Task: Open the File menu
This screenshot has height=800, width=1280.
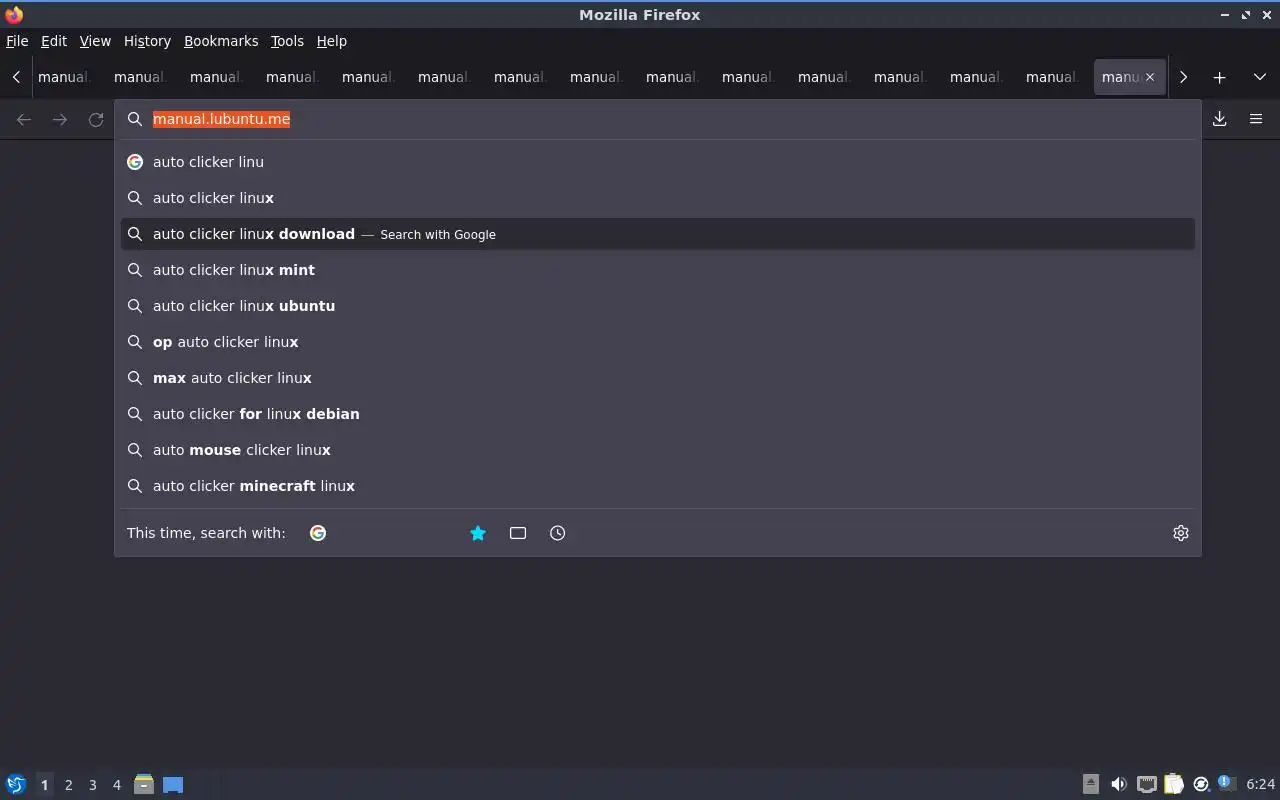Action: coord(17,41)
